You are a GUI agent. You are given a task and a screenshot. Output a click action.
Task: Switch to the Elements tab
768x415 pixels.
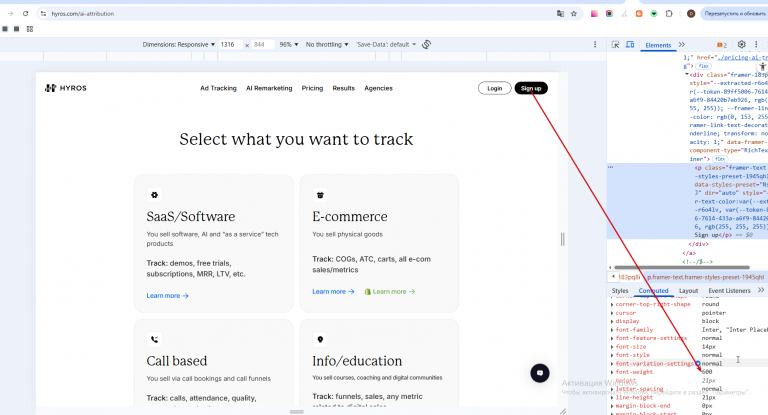pos(658,45)
